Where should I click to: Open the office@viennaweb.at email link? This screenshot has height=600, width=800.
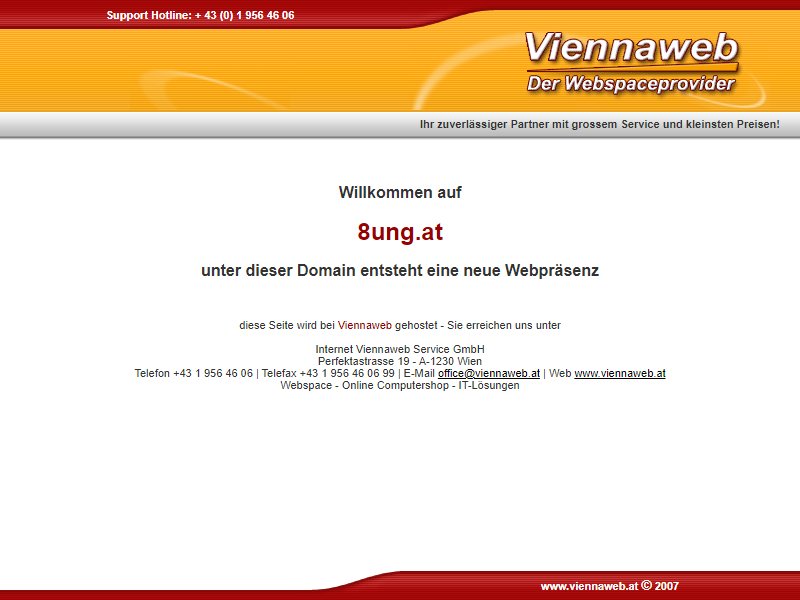pyautogui.click(x=489, y=373)
